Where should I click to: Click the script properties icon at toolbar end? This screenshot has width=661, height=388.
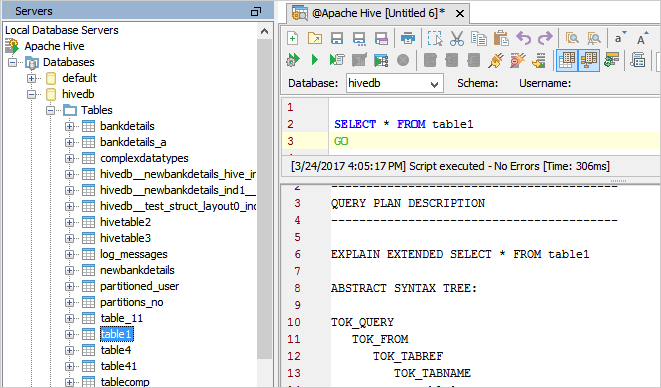click(638, 60)
